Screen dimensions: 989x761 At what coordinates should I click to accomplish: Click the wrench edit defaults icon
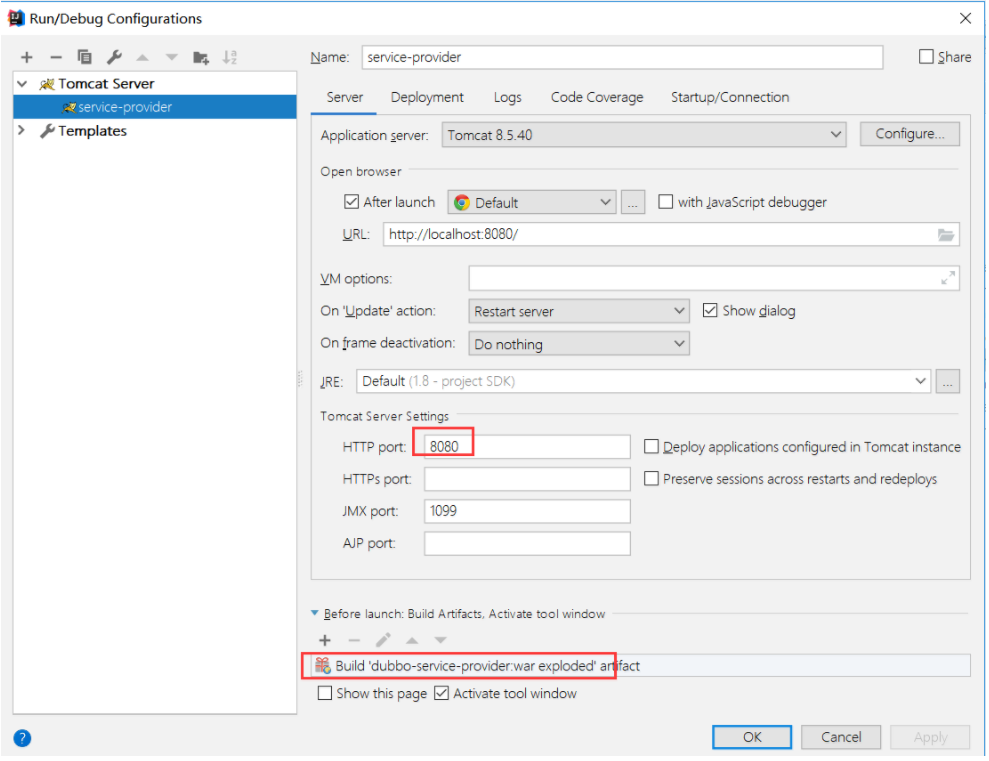coord(114,57)
